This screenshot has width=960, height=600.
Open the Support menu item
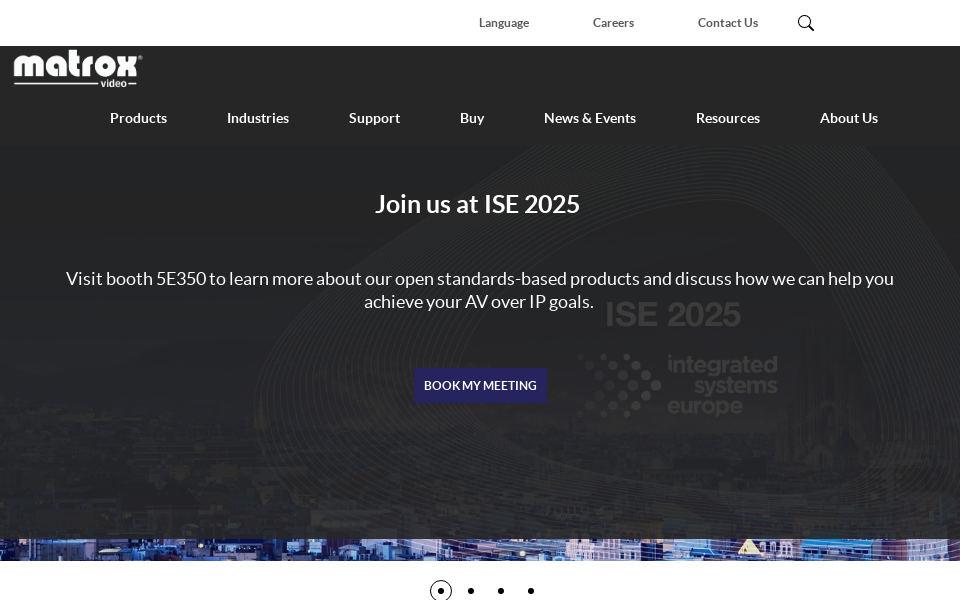(374, 118)
